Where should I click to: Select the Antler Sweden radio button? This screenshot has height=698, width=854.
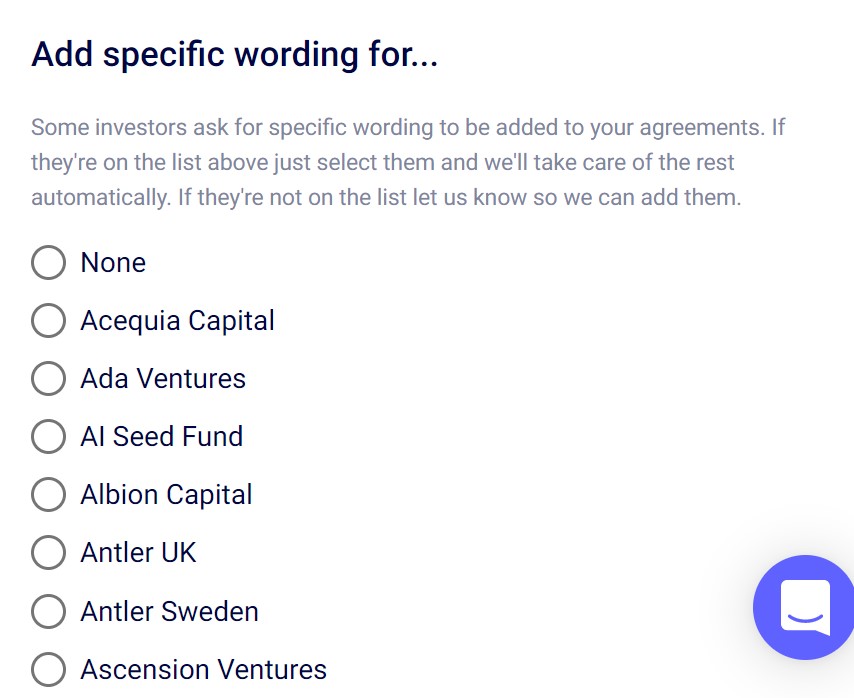pos(48,611)
